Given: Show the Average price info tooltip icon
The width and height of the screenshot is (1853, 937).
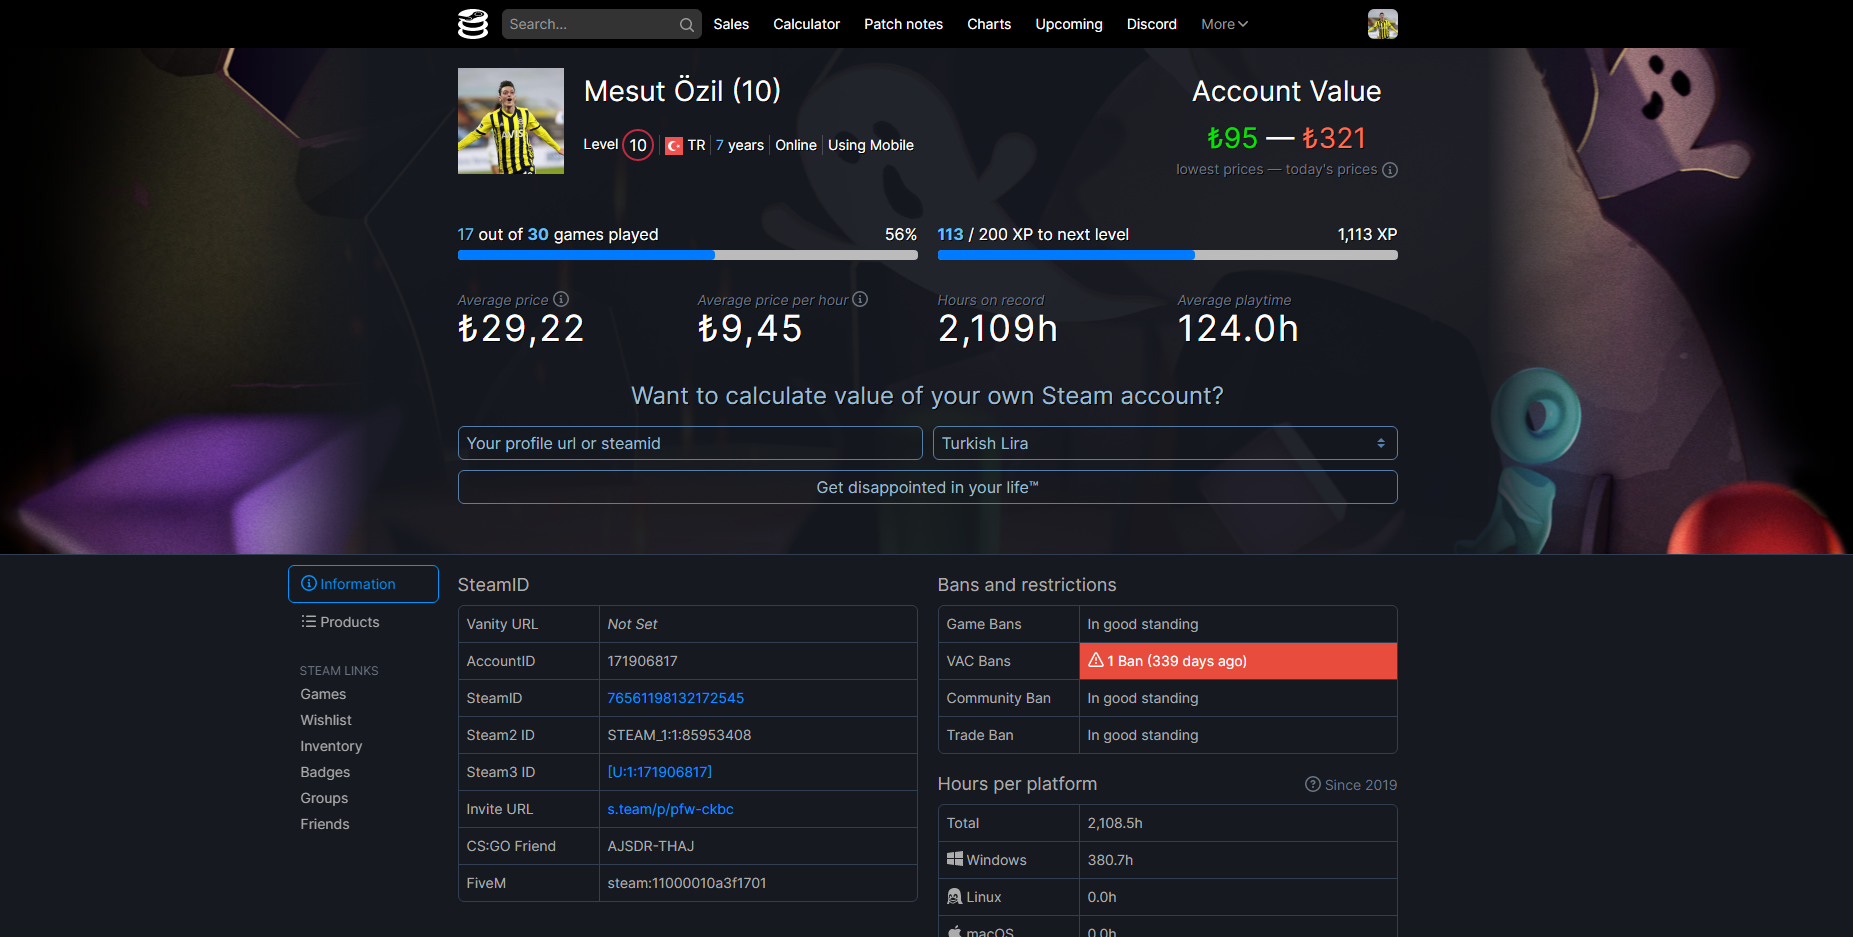Looking at the screenshot, I should (561, 299).
